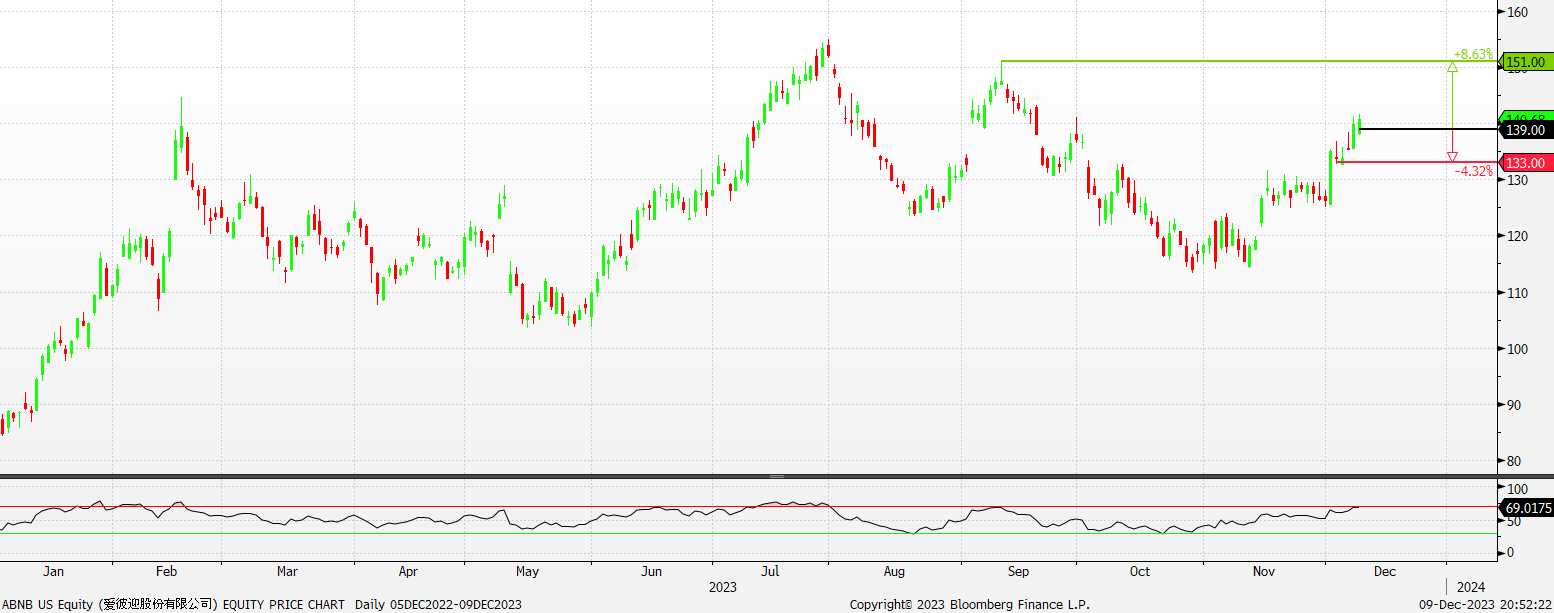Click the Dec month label
Viewport: 1554px width, 613px height.
click(1384, 572)
